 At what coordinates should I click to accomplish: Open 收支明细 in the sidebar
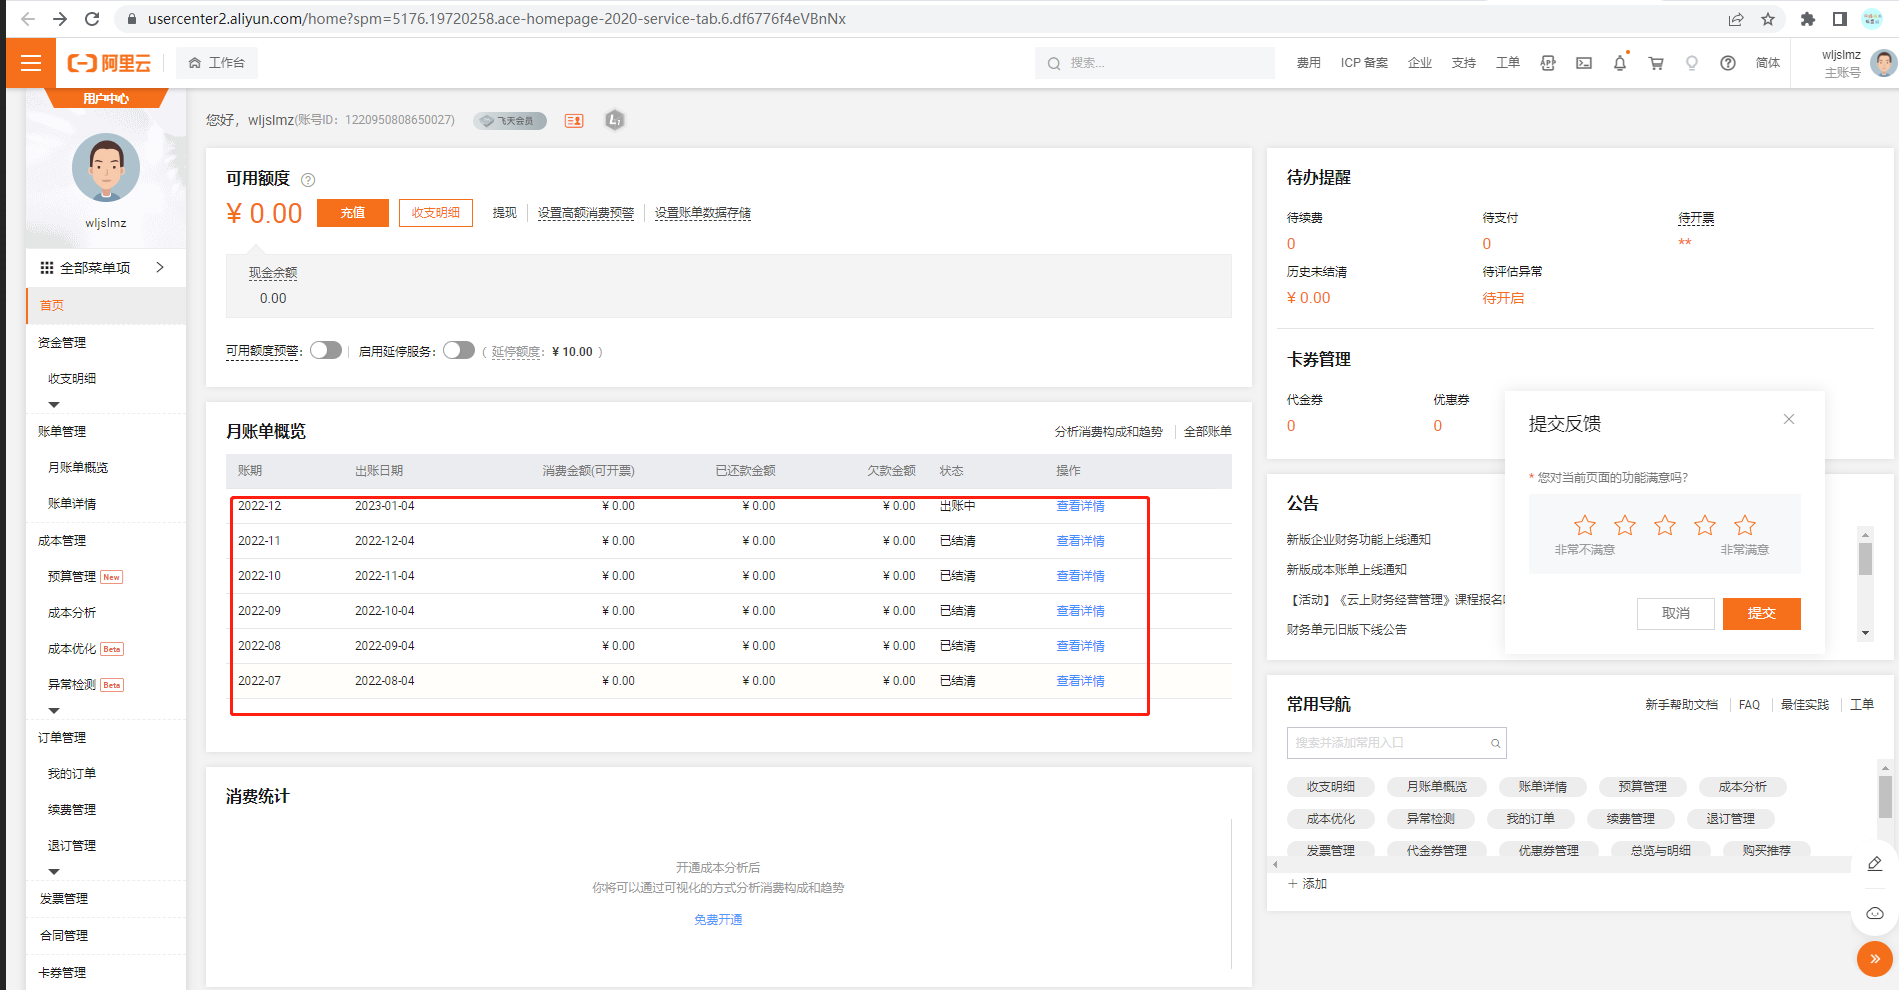[72, 379]
